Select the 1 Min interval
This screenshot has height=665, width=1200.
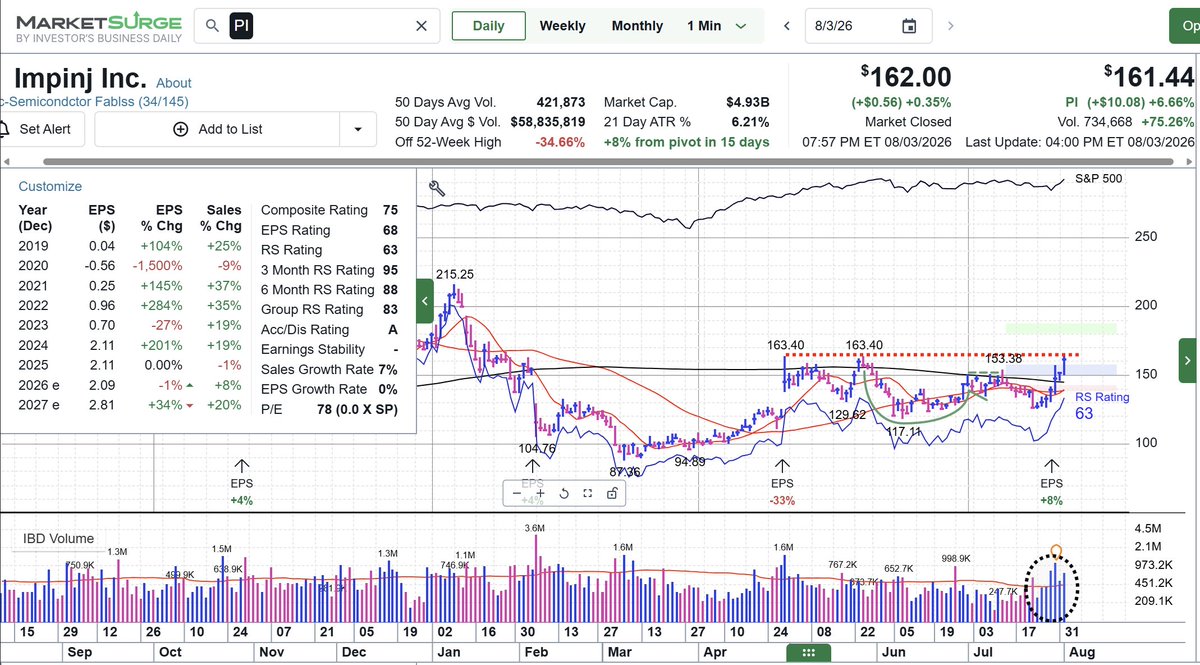point(704,26)
